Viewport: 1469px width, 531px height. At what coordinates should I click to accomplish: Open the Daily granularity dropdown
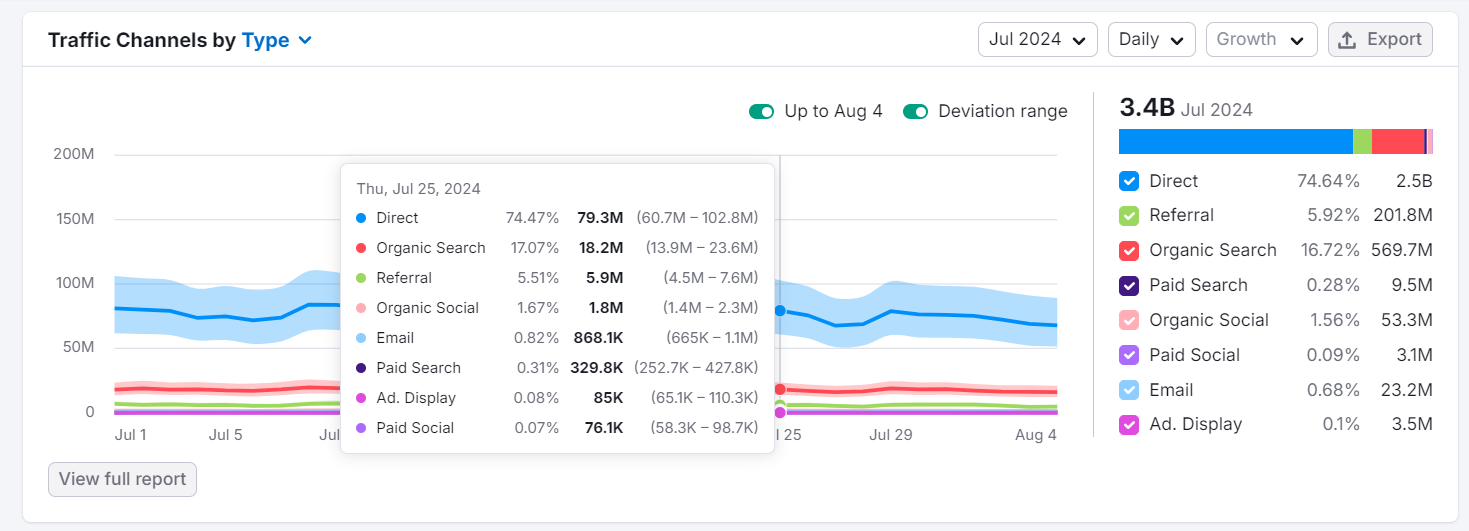click(x=1152, y=39)
